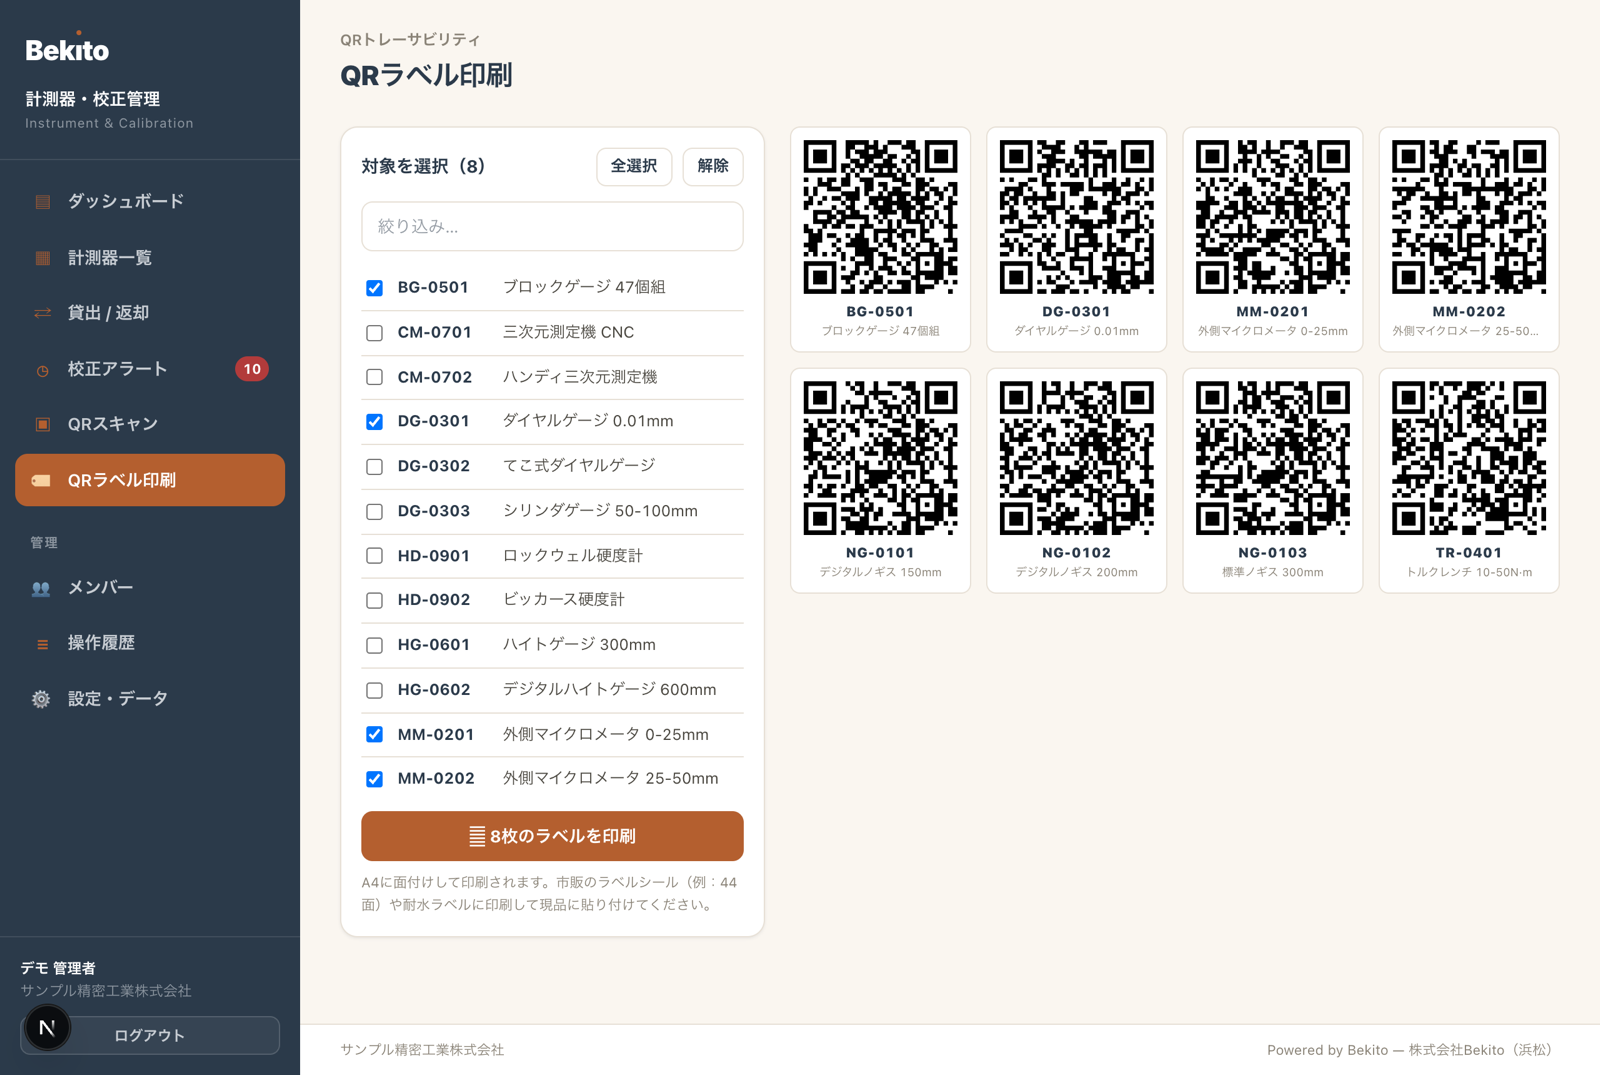
Task: Click the NG-0103 QR code card
Action: (1272, 481)
